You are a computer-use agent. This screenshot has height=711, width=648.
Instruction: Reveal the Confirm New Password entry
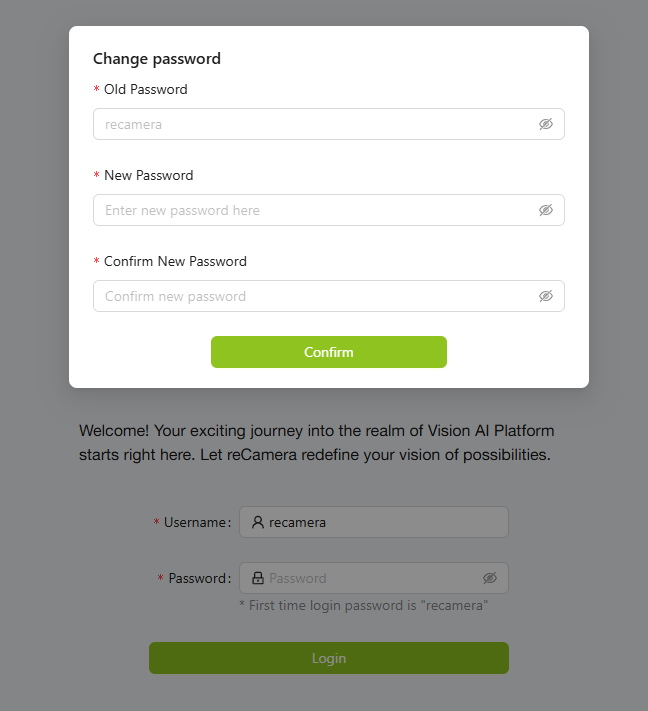coord(546,296)
